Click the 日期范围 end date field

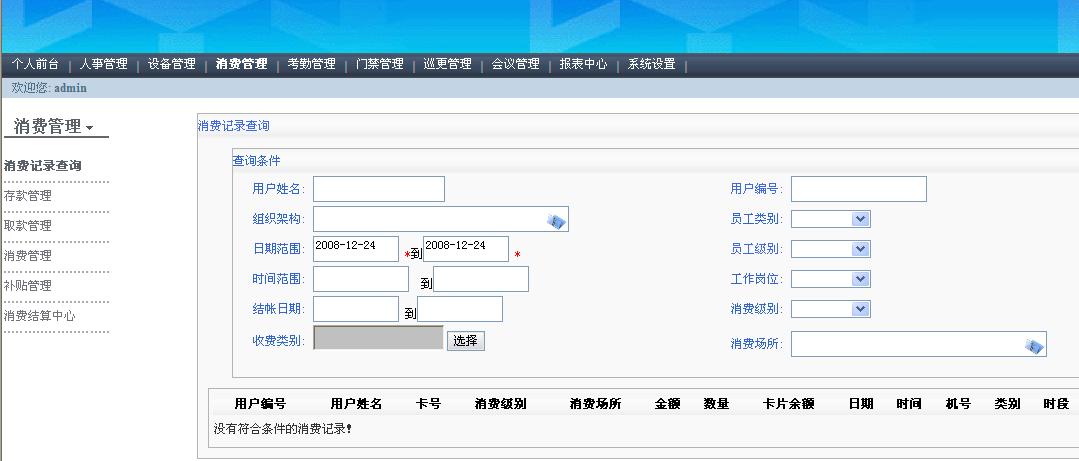click(466, 249)
